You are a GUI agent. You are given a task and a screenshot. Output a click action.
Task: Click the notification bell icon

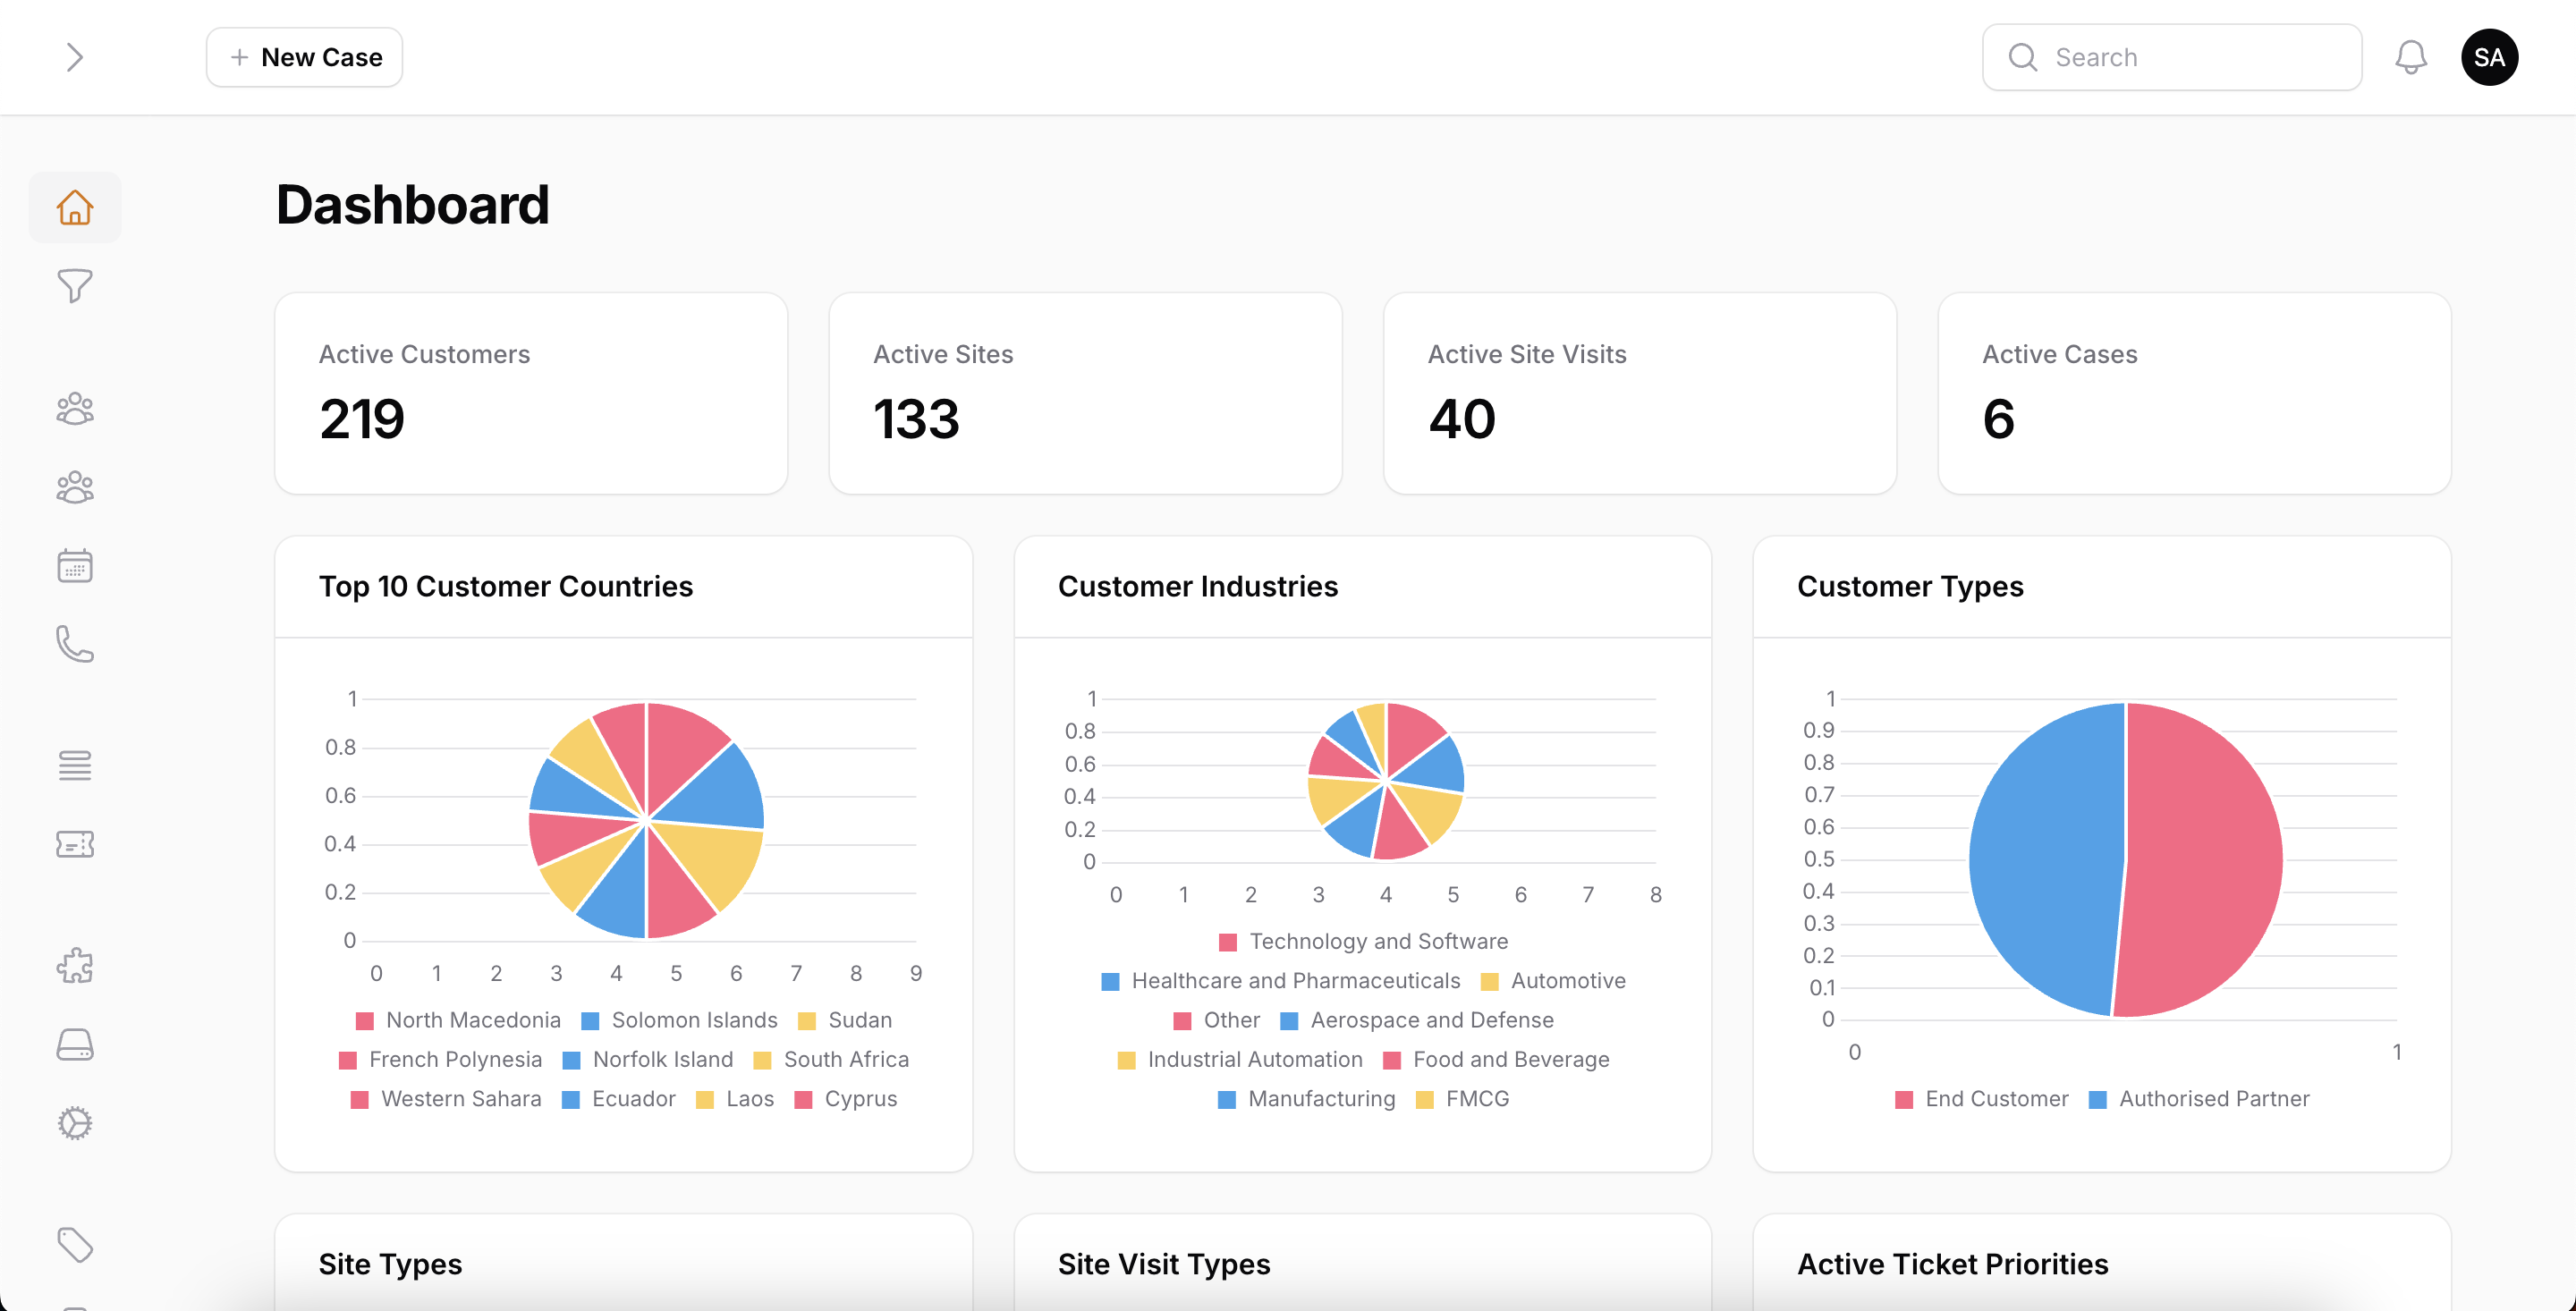[x=2410, y=57]
